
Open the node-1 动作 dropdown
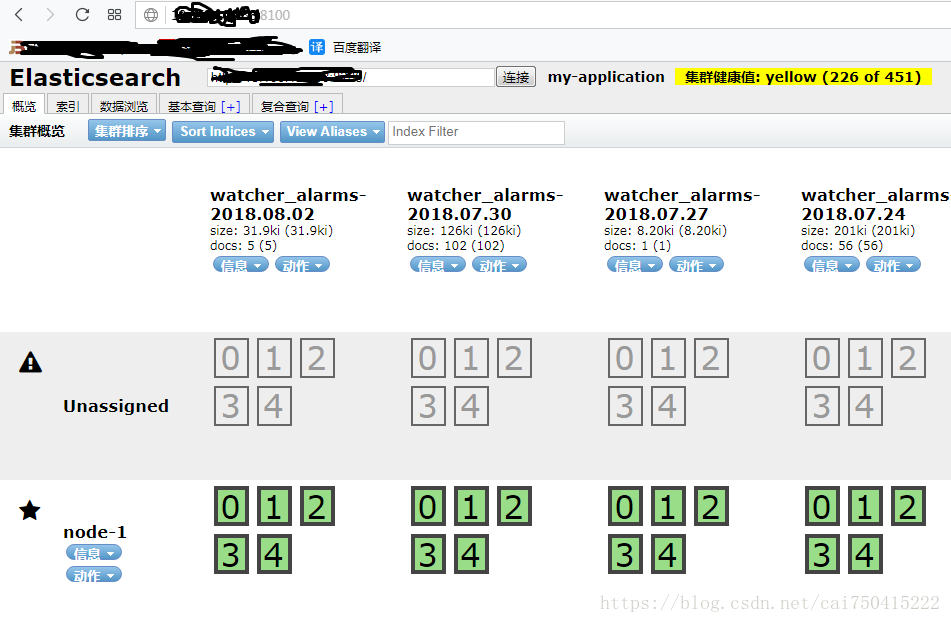94,575
